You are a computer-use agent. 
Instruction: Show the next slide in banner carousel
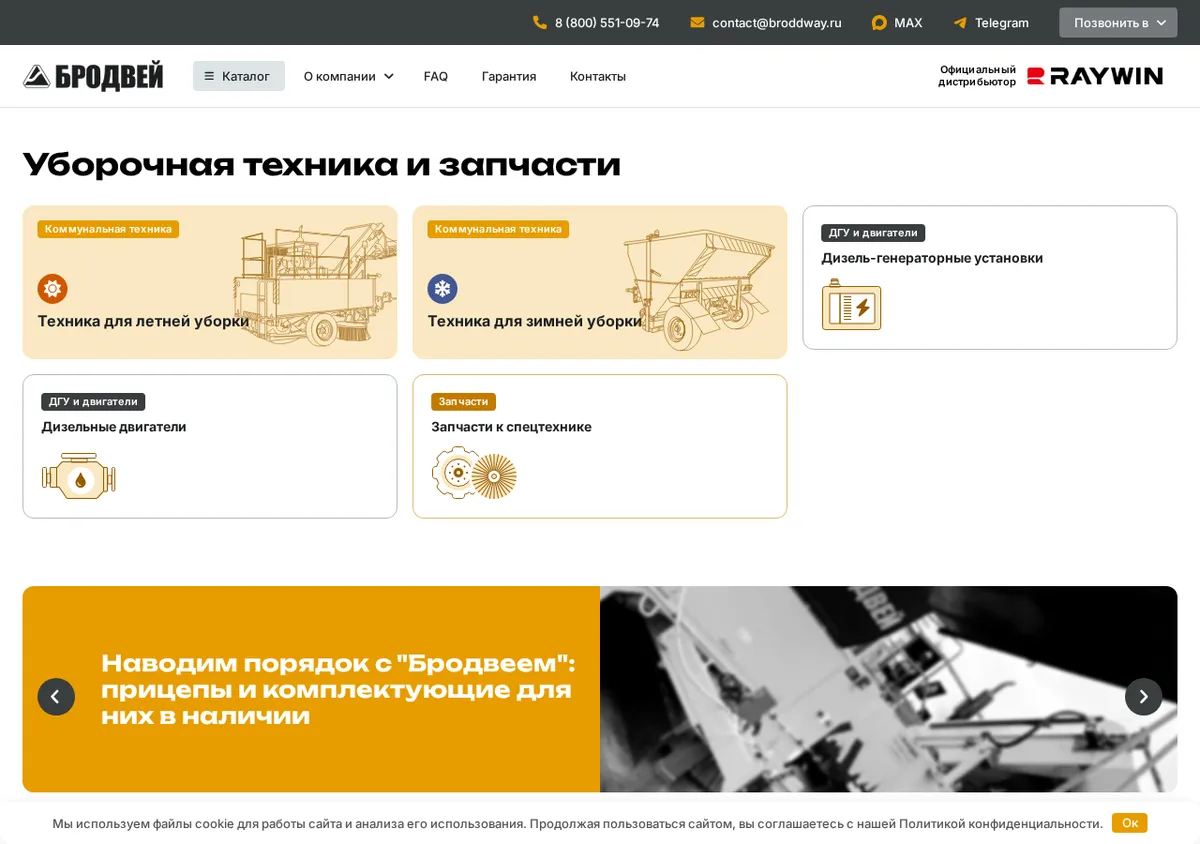click(1144, 696)
